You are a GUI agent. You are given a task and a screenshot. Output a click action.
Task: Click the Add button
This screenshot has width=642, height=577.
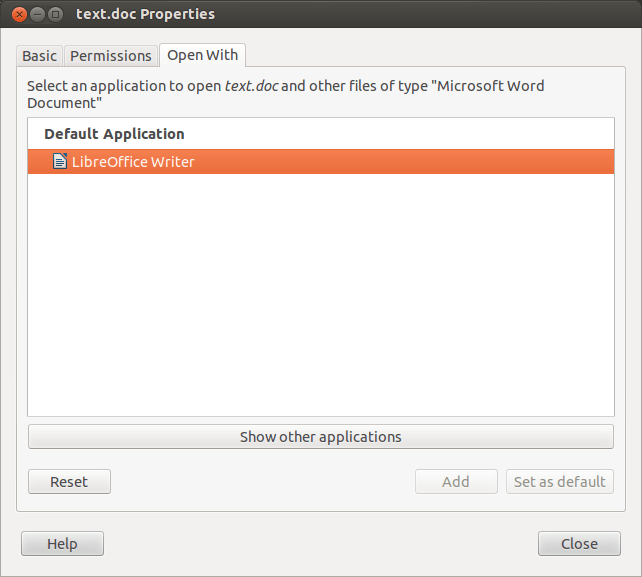[x=456, y=482]
